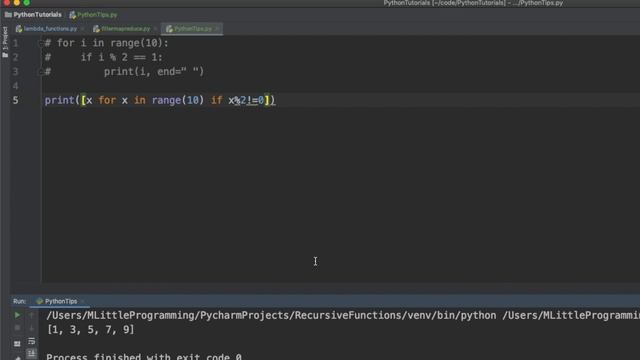Collapse comment block fold marker at line 1
The image size is (640, 360).
[40, 43]
